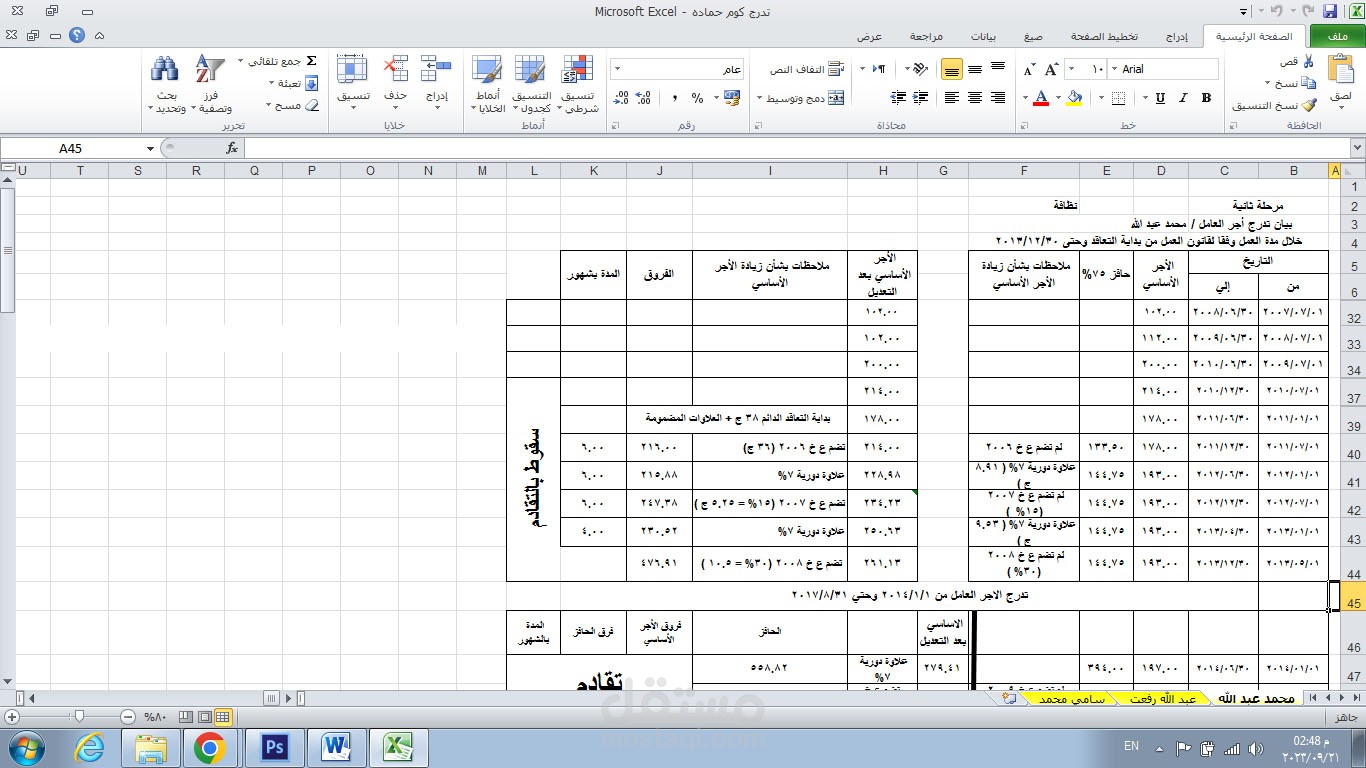Toggle Wrap Text (التفاف النص)
The image size is (1366, 768).
[x=807, y=69]
